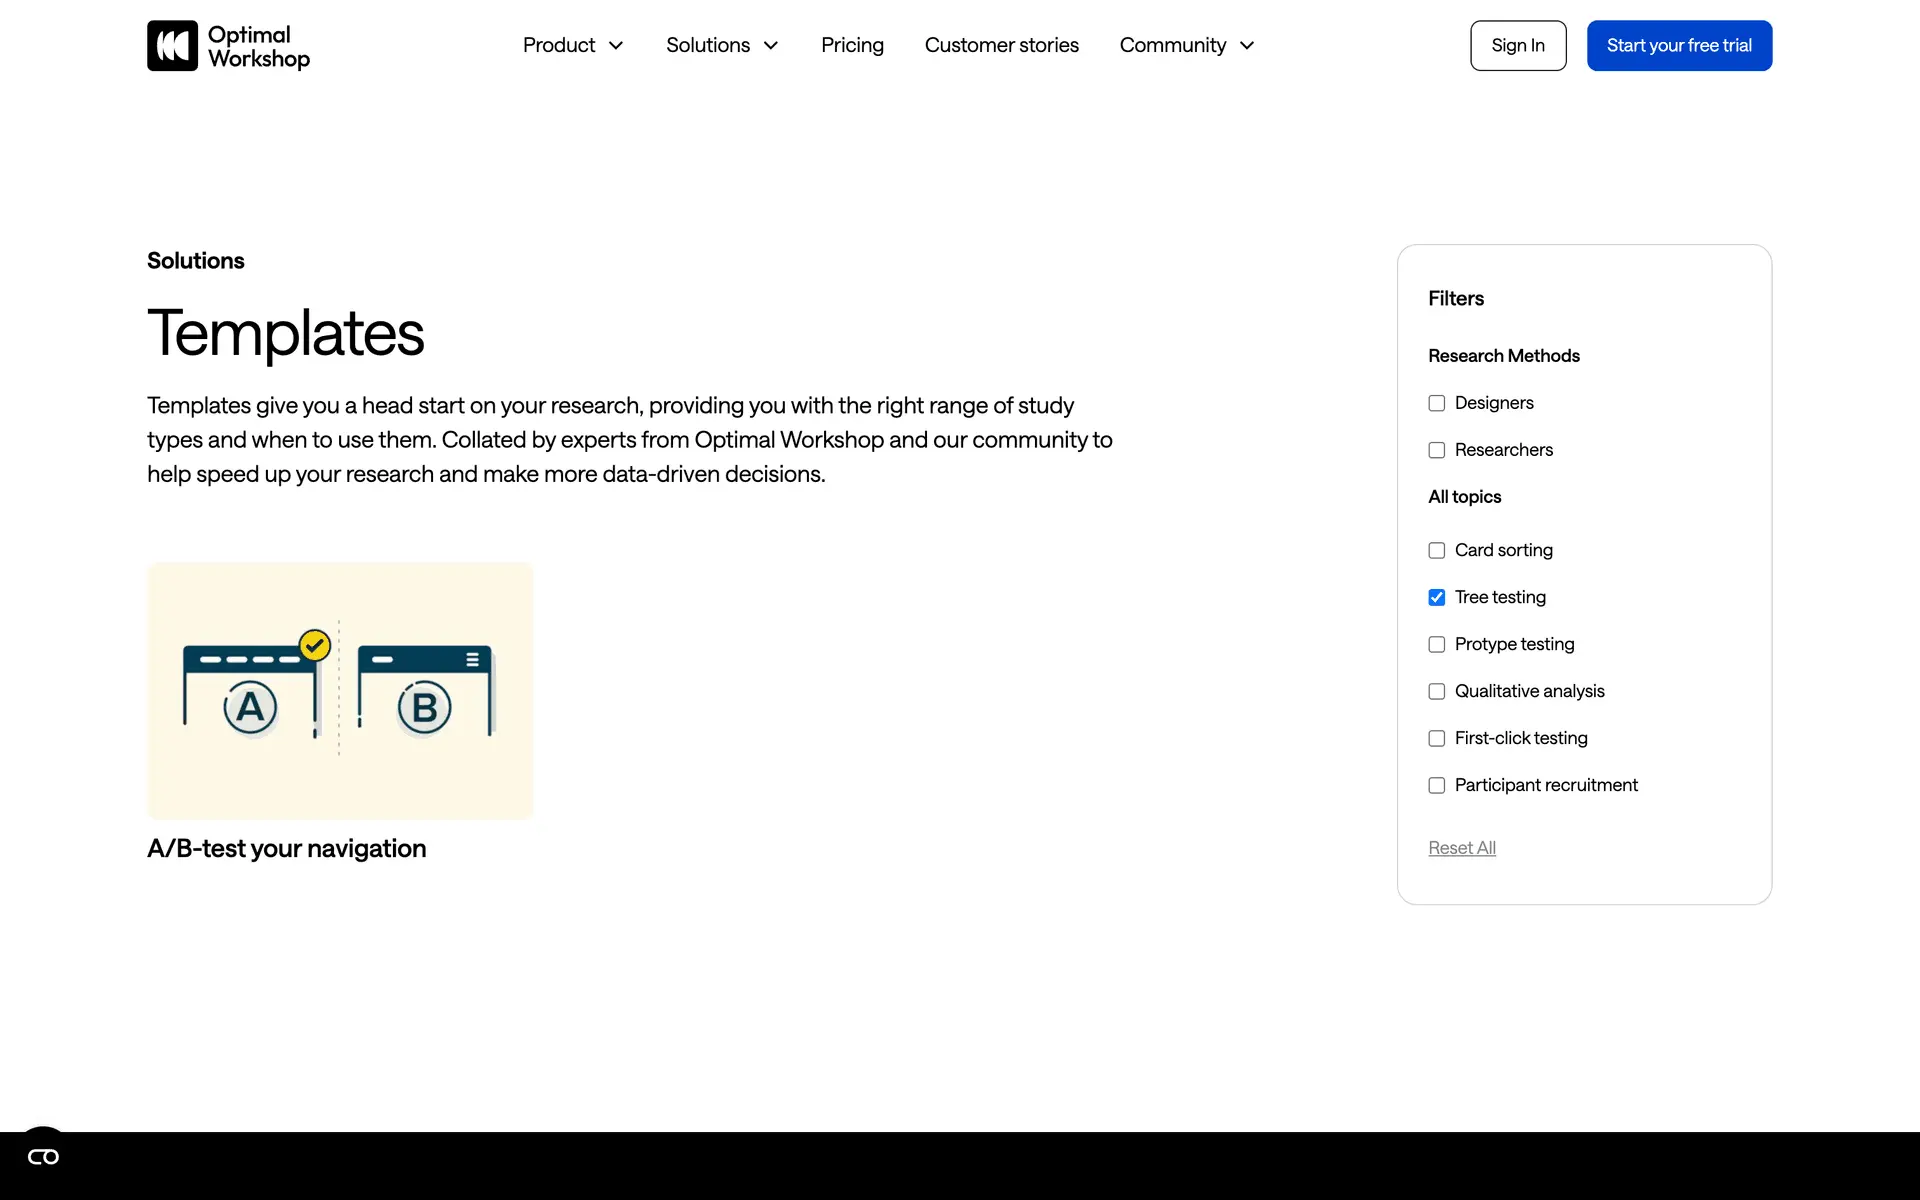The image size is (1920, 1200).
Task: Click the Optimal Workshop logo icon
Action: coord(172,46)
